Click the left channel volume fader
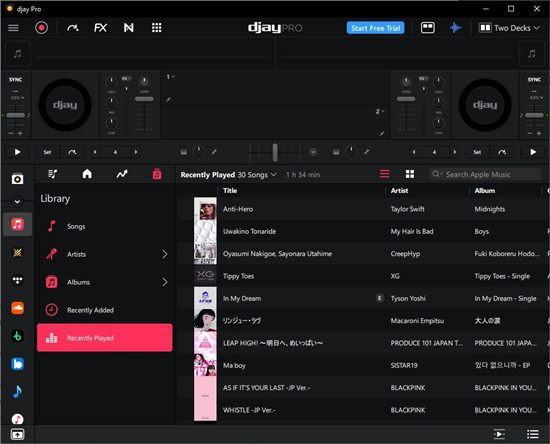Screen dimensions: 550x444 144,99
